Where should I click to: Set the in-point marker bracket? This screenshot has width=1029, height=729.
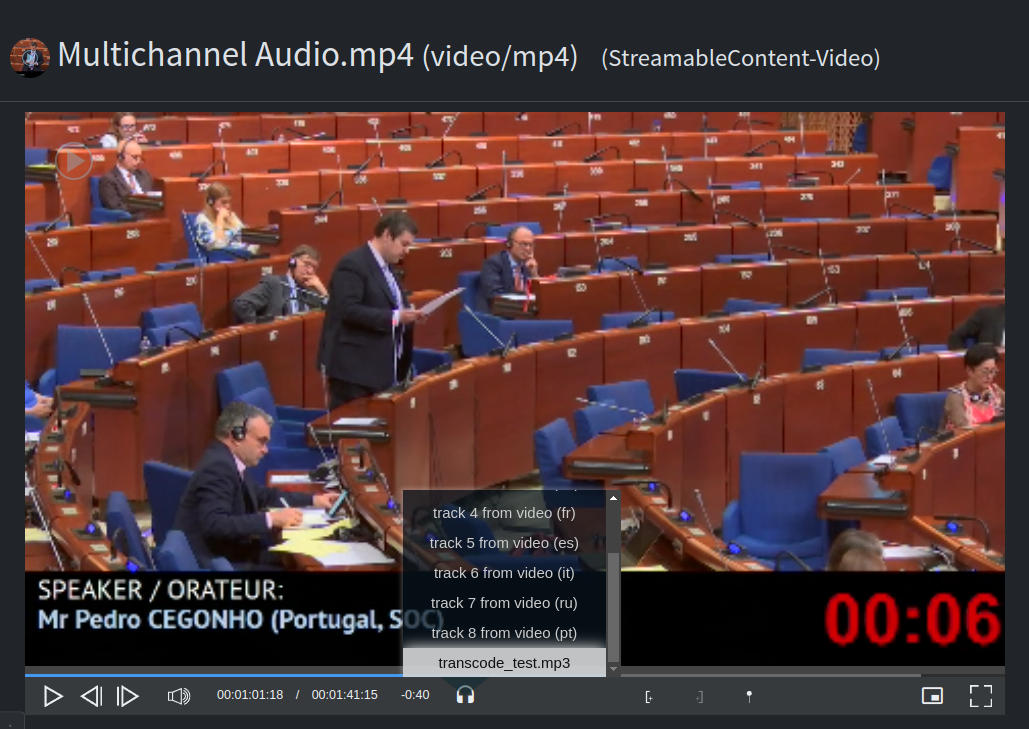coord(649,697)
